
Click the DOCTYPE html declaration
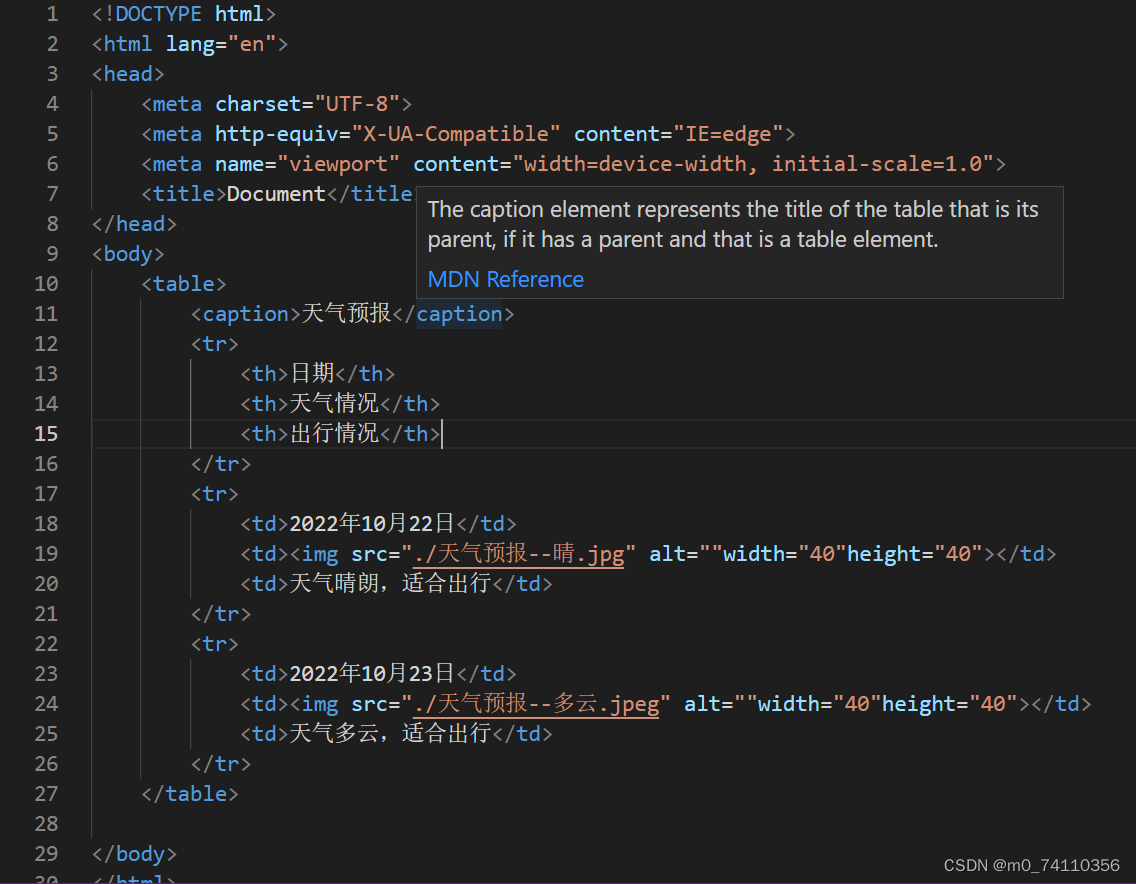coord(183,14)
